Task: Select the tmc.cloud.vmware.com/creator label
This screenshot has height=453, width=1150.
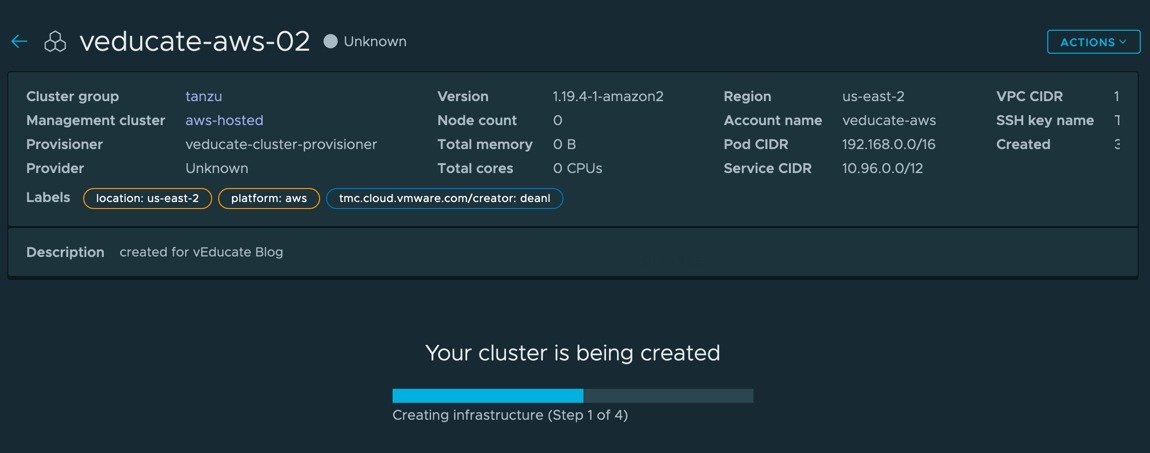Action: click(x=444, y=199)
